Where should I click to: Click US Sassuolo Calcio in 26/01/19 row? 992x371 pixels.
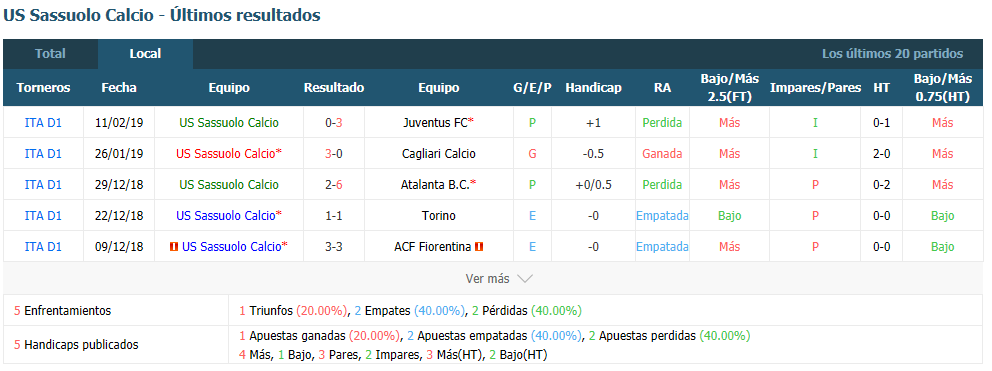(x=228, y=154)
